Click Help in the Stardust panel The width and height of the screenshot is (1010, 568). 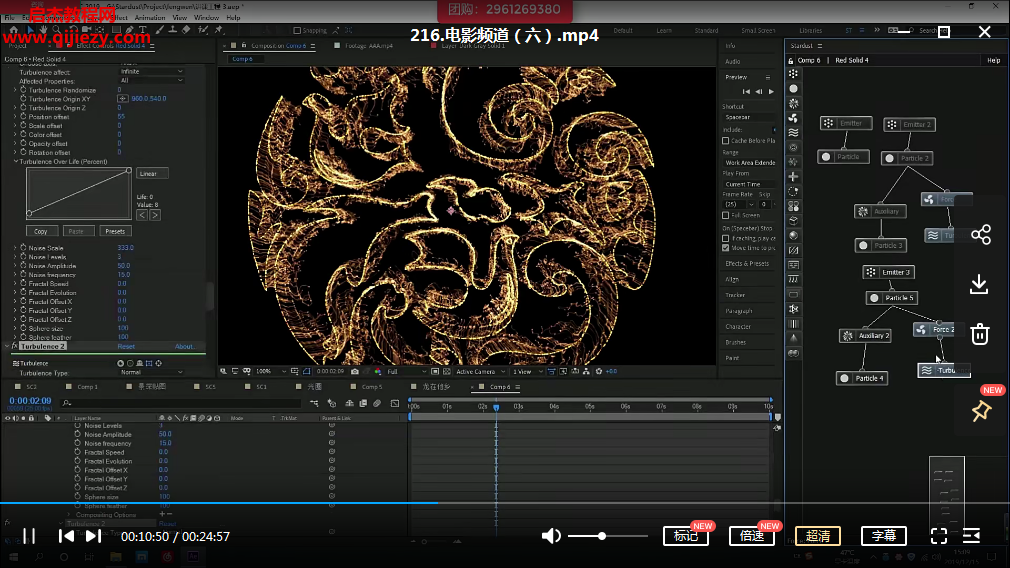click(x=993, y=60)
